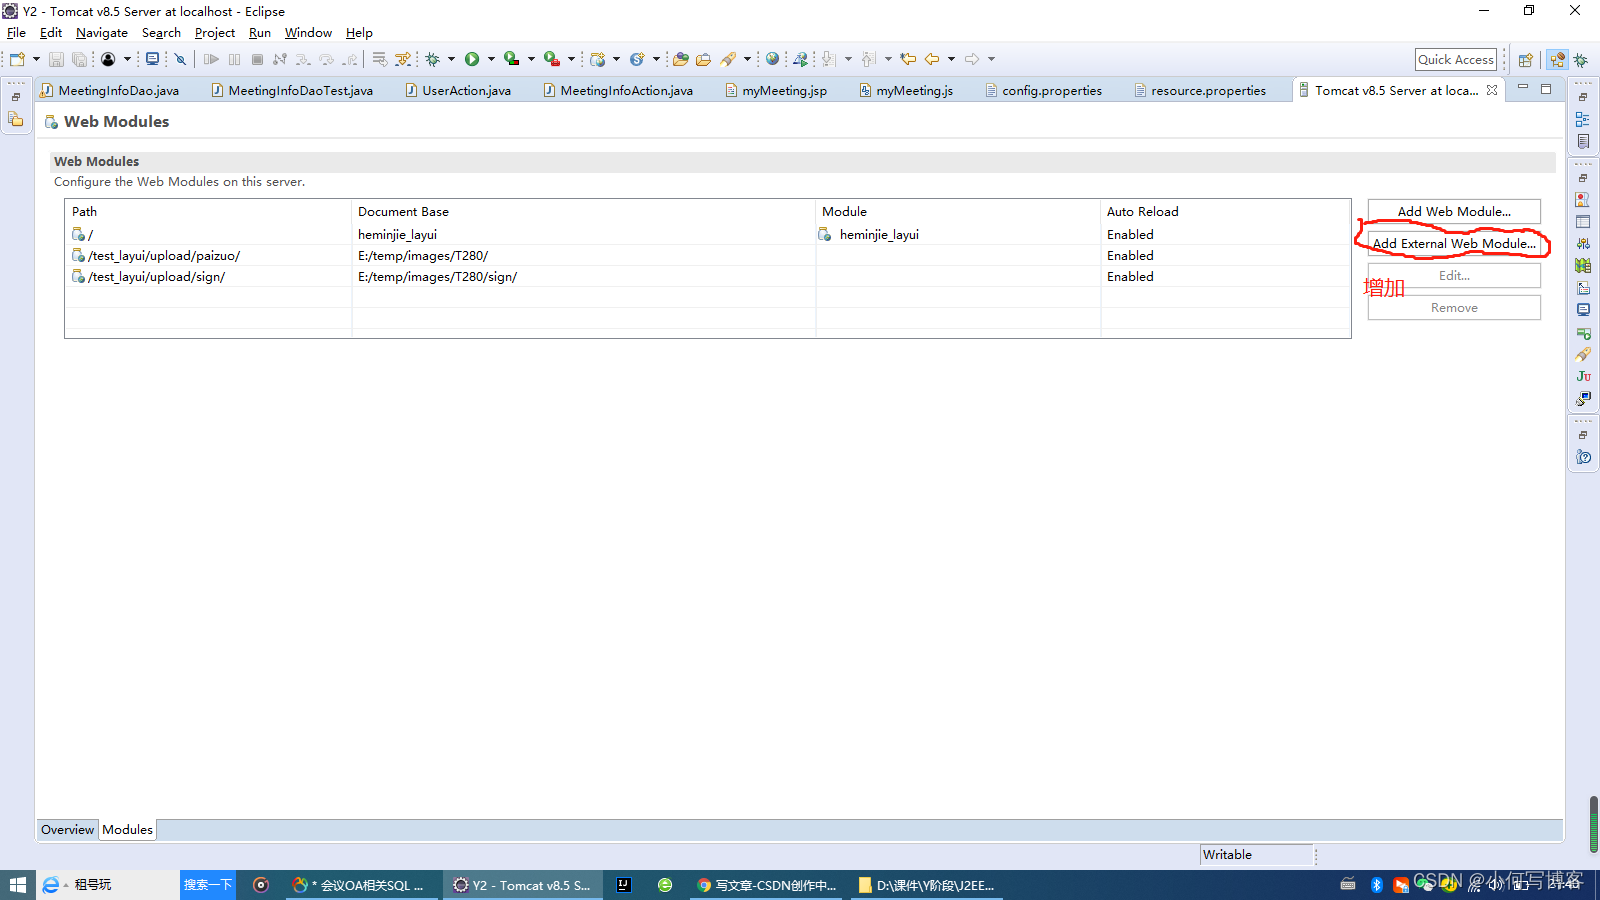This screenshot has height=900, width=1600.
Task: Click the External Tools run icon
Action: click(x=551, y=59)
